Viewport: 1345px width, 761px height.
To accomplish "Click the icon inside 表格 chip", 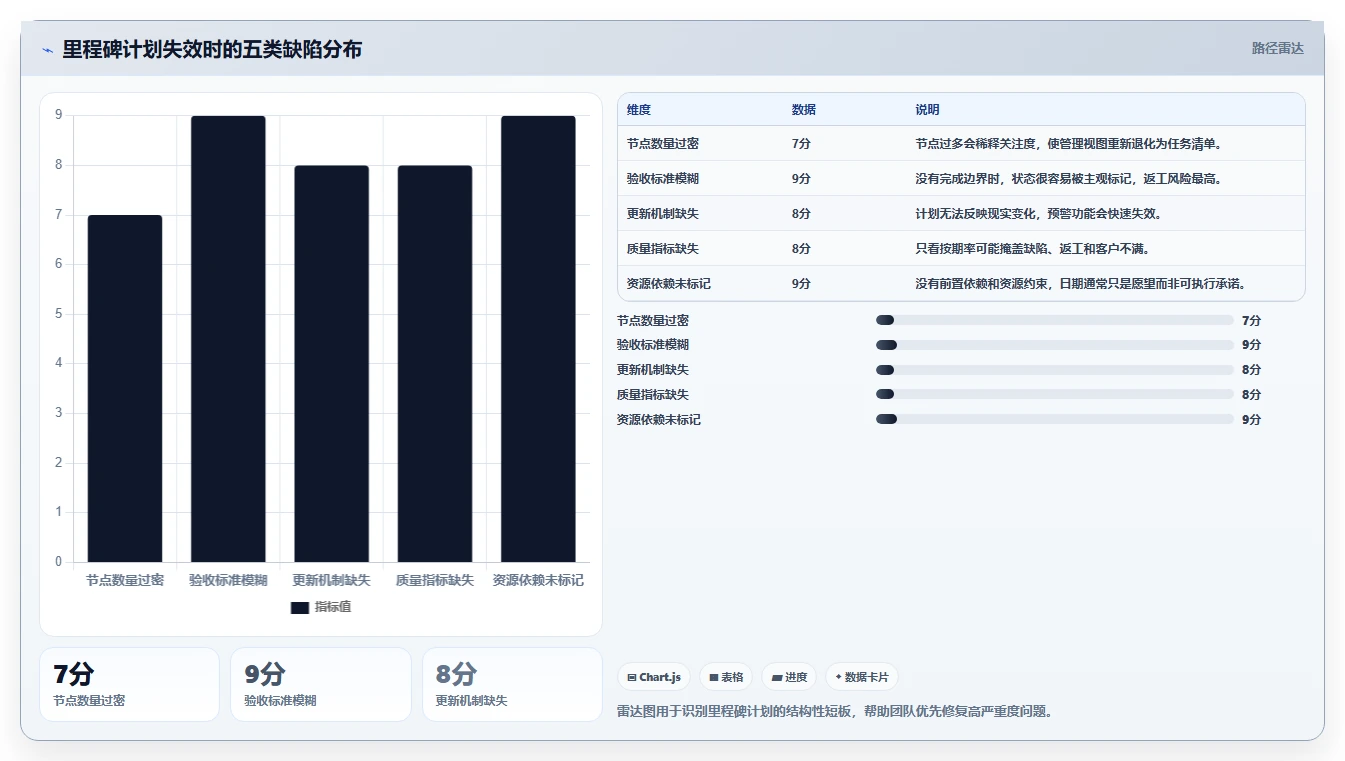I will [714, 678].
